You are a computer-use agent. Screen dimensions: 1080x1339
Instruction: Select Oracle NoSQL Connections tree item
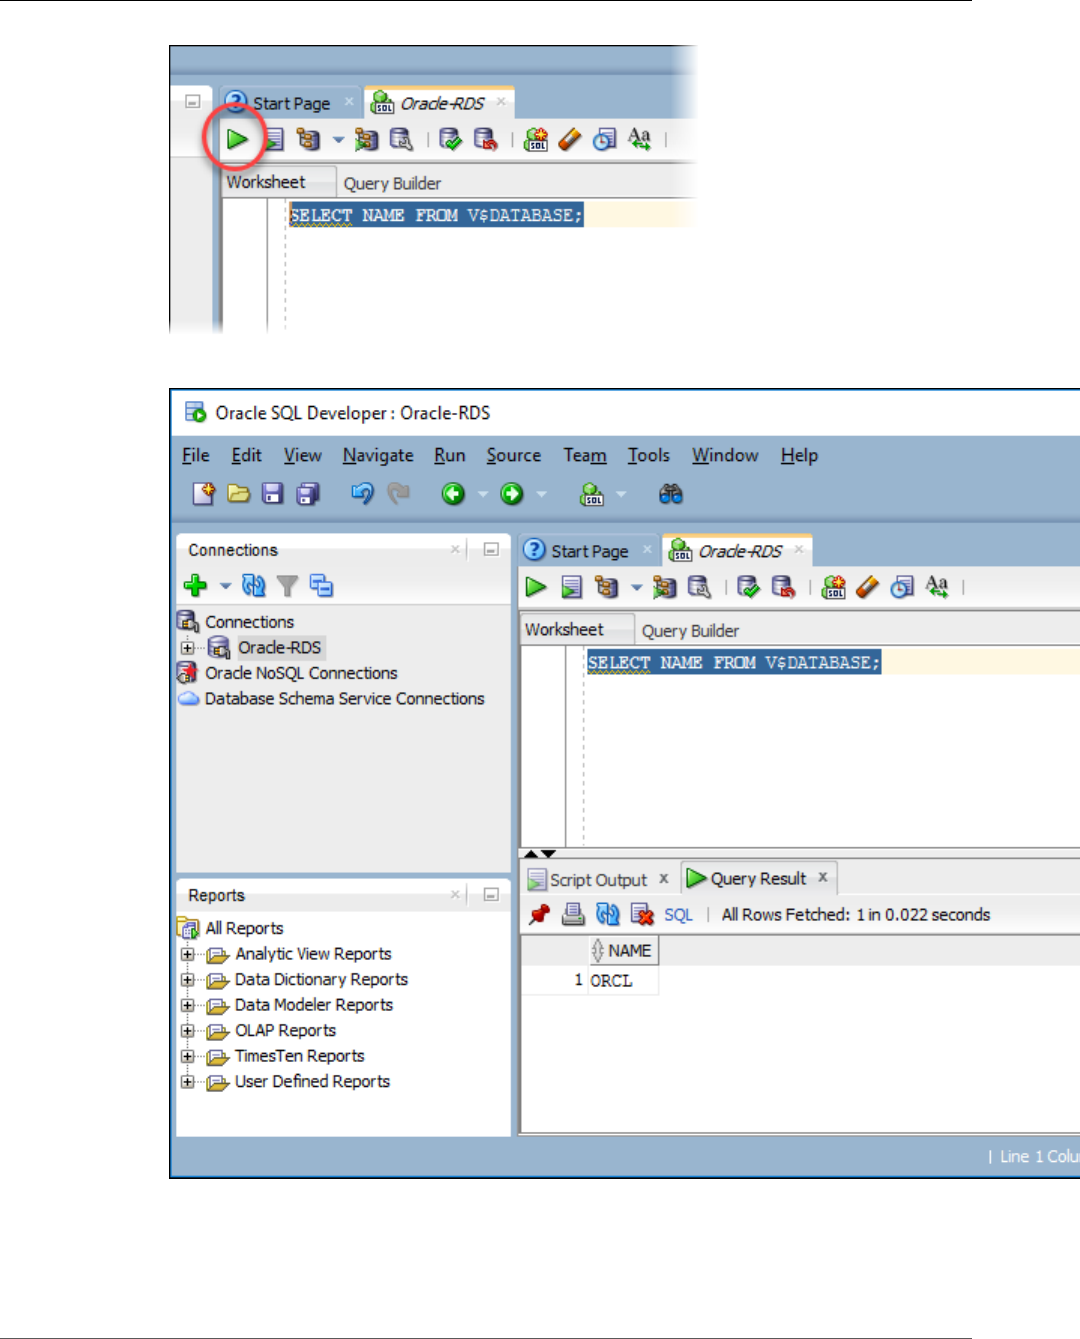click(301, 673)
